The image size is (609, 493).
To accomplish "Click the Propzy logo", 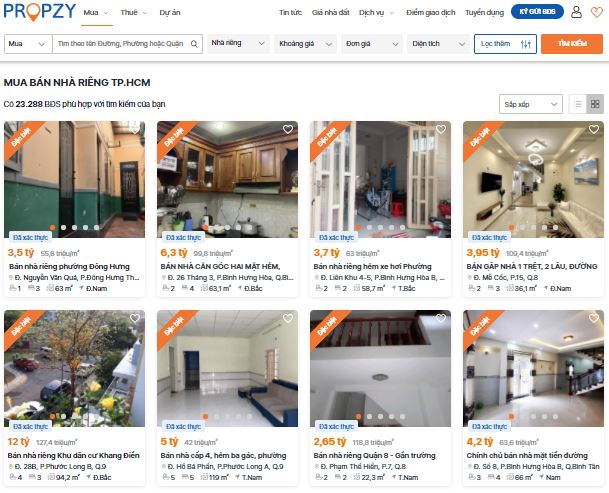I will tap(39, 12).
